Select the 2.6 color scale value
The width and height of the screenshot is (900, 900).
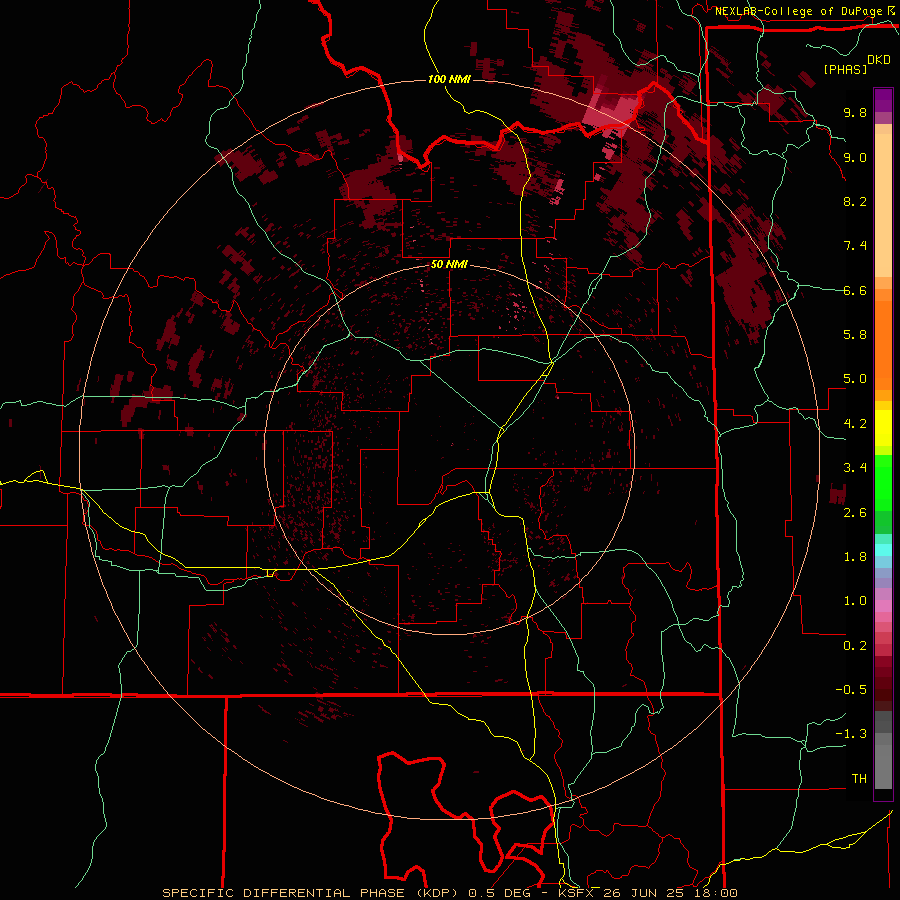click(855, 513)
